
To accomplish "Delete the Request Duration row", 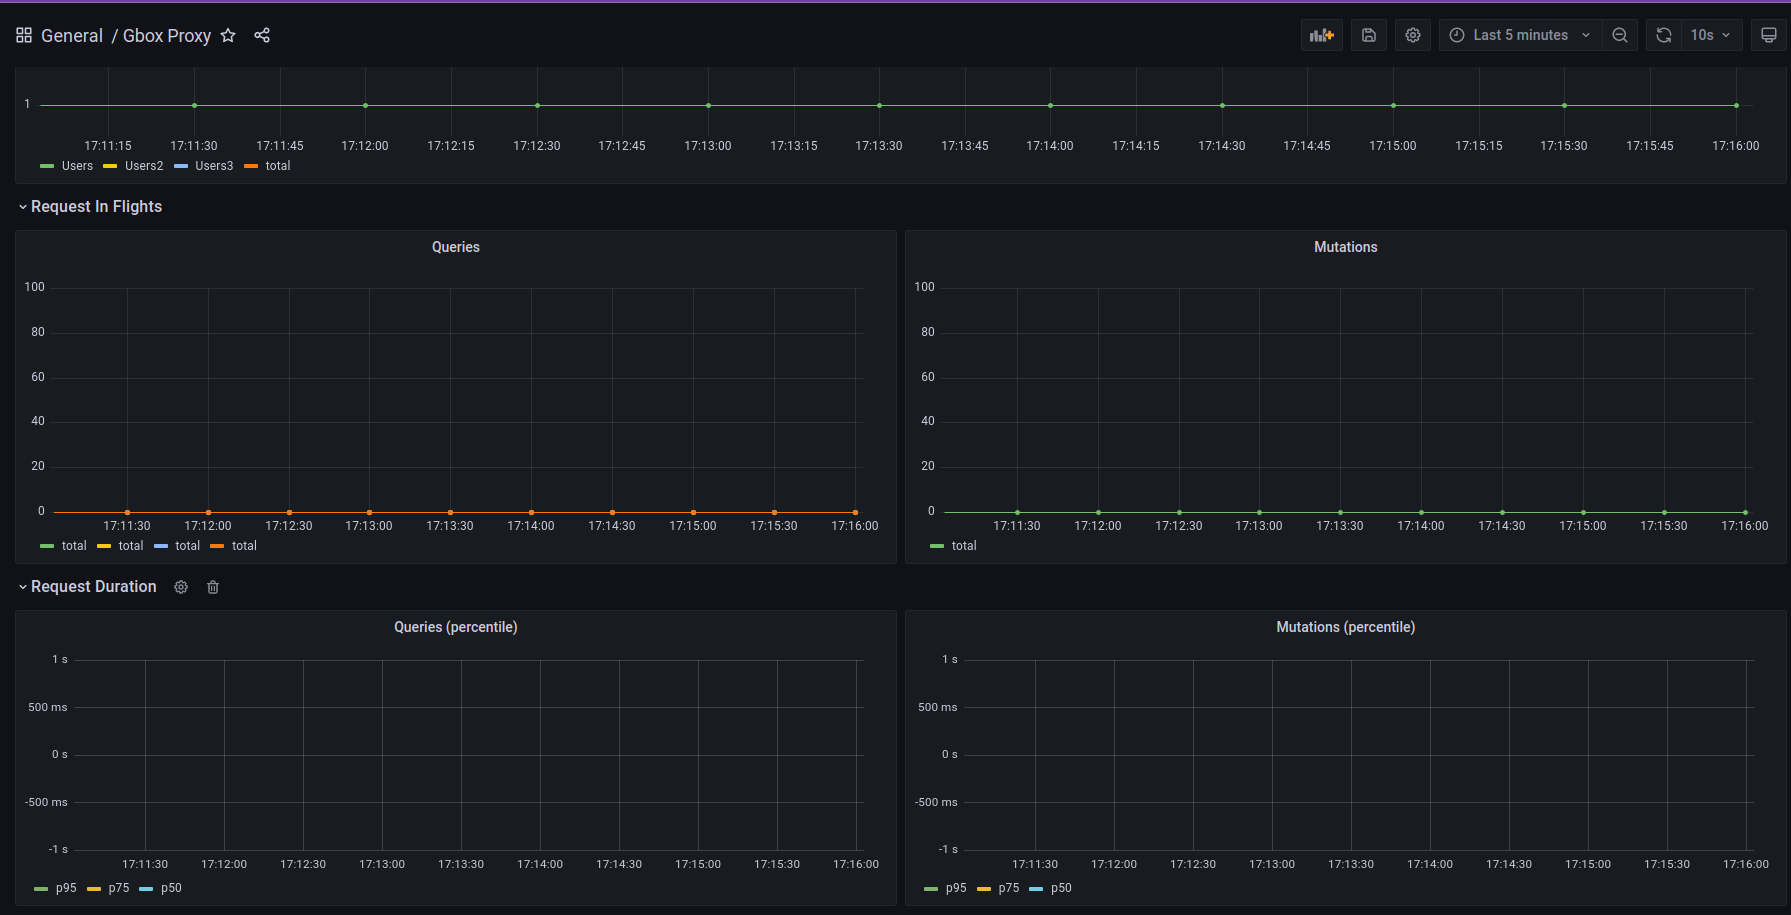I will pos(213,587).
